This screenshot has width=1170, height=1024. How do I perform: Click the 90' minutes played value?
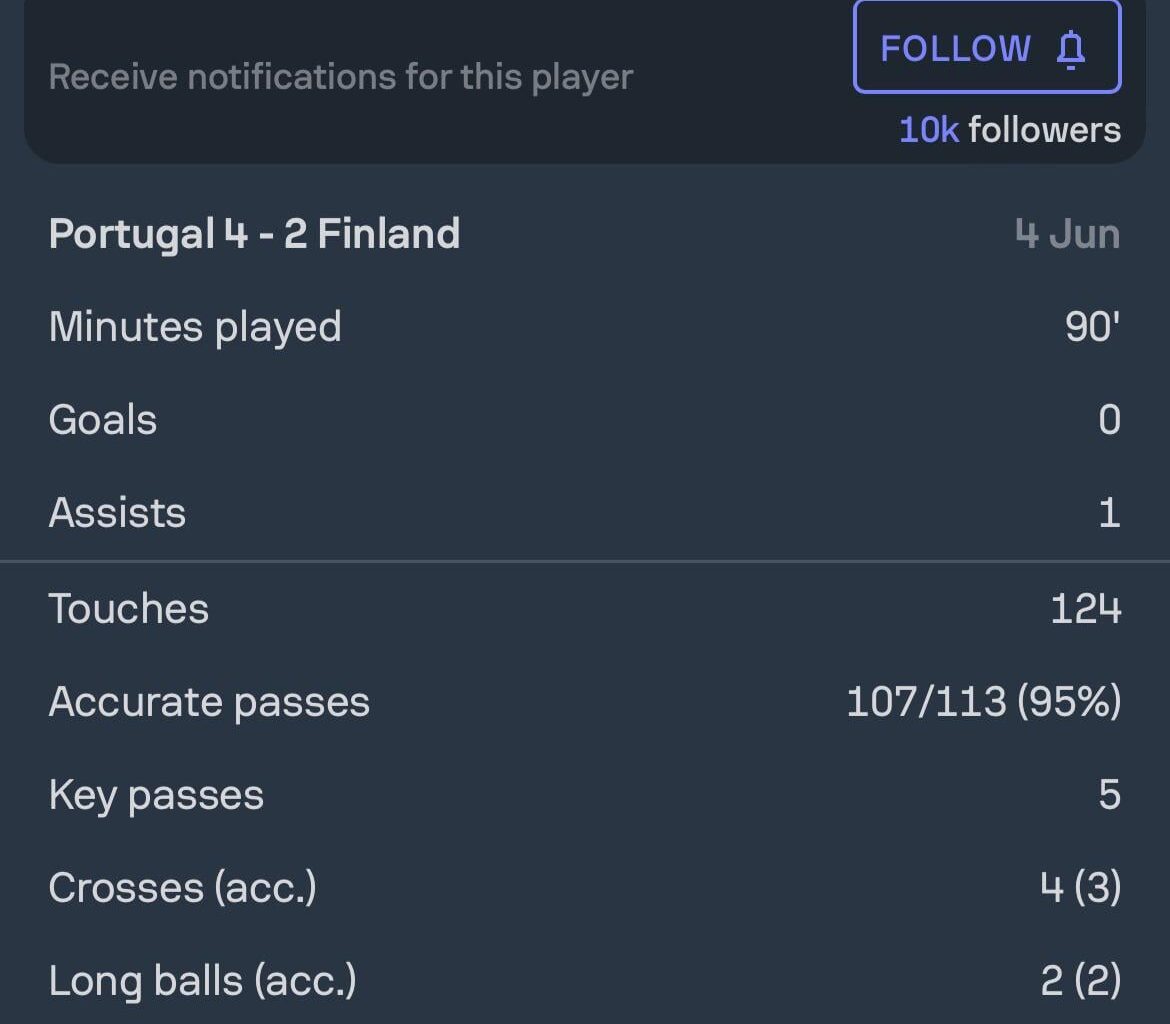pyautogui.click(x=1094, y=326)
